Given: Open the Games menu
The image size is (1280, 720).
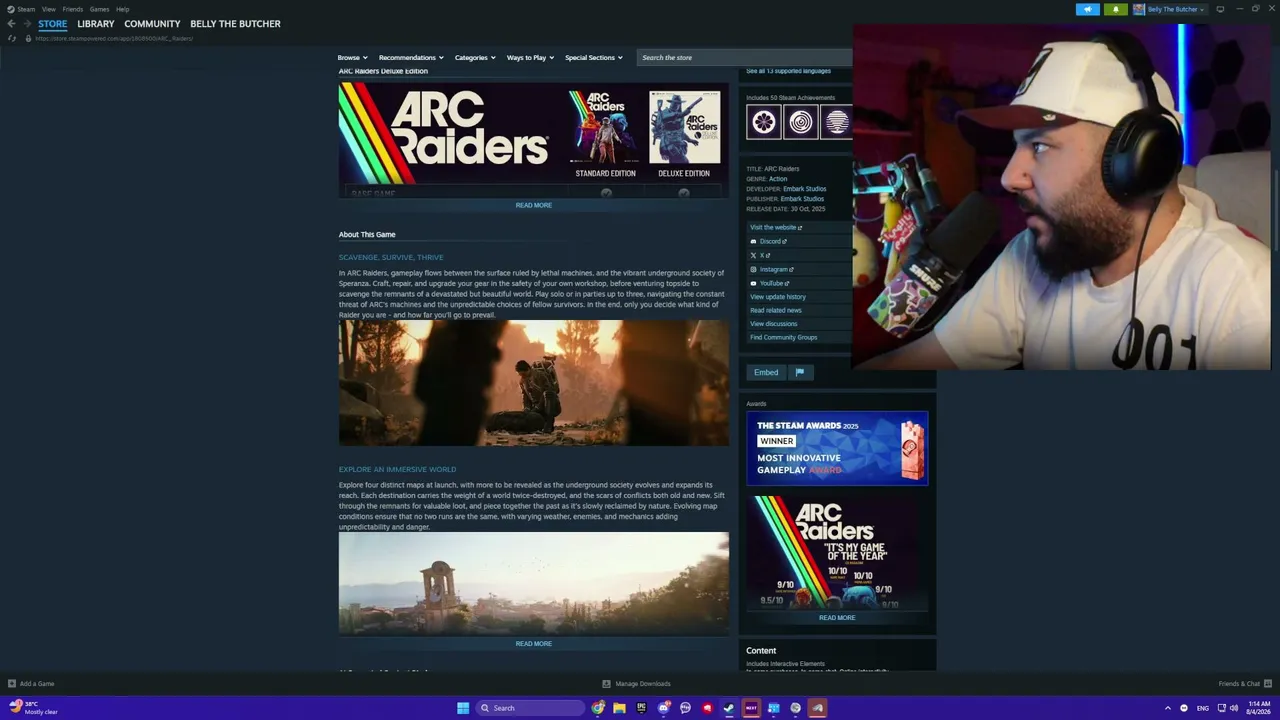Looking at the screenshot, I should point(99,9).
